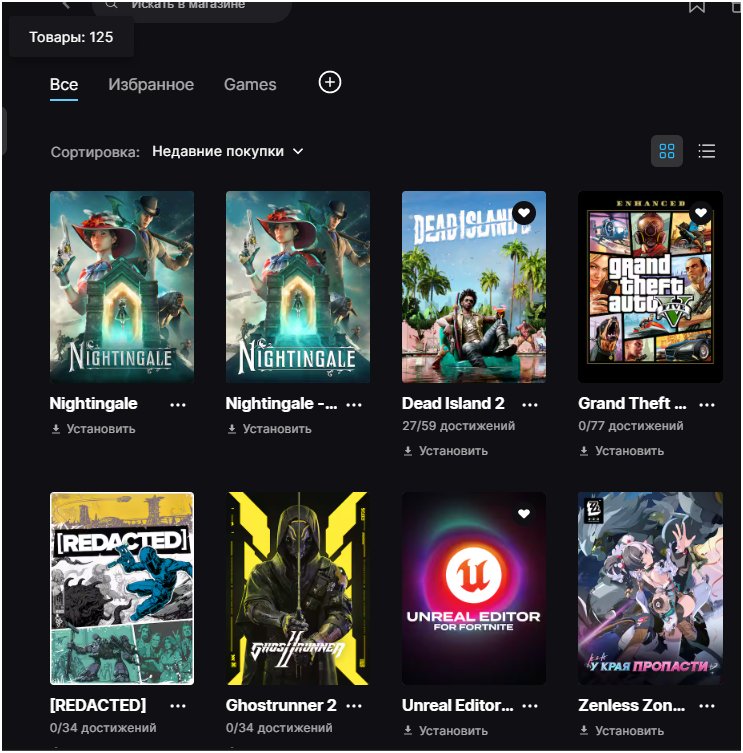
Task: Switch to list view layout
Action: click(707, 151)
